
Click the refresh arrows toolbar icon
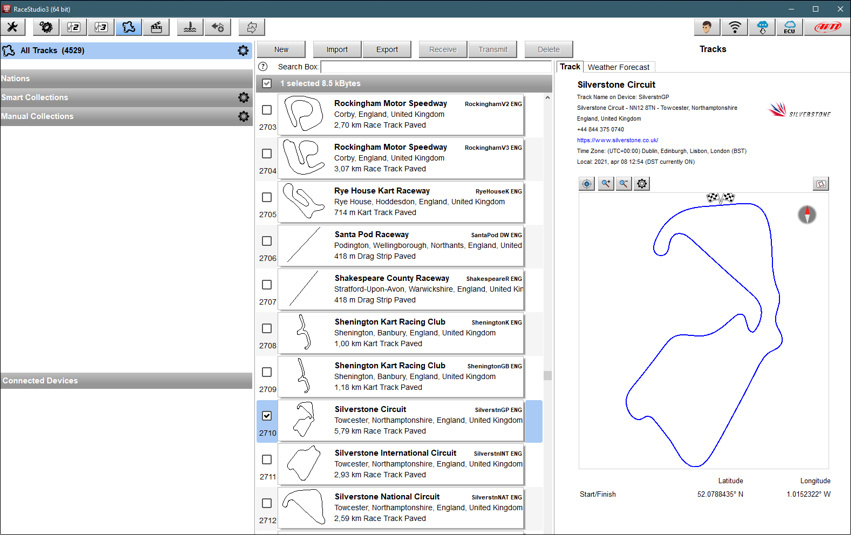coord(251,27)
